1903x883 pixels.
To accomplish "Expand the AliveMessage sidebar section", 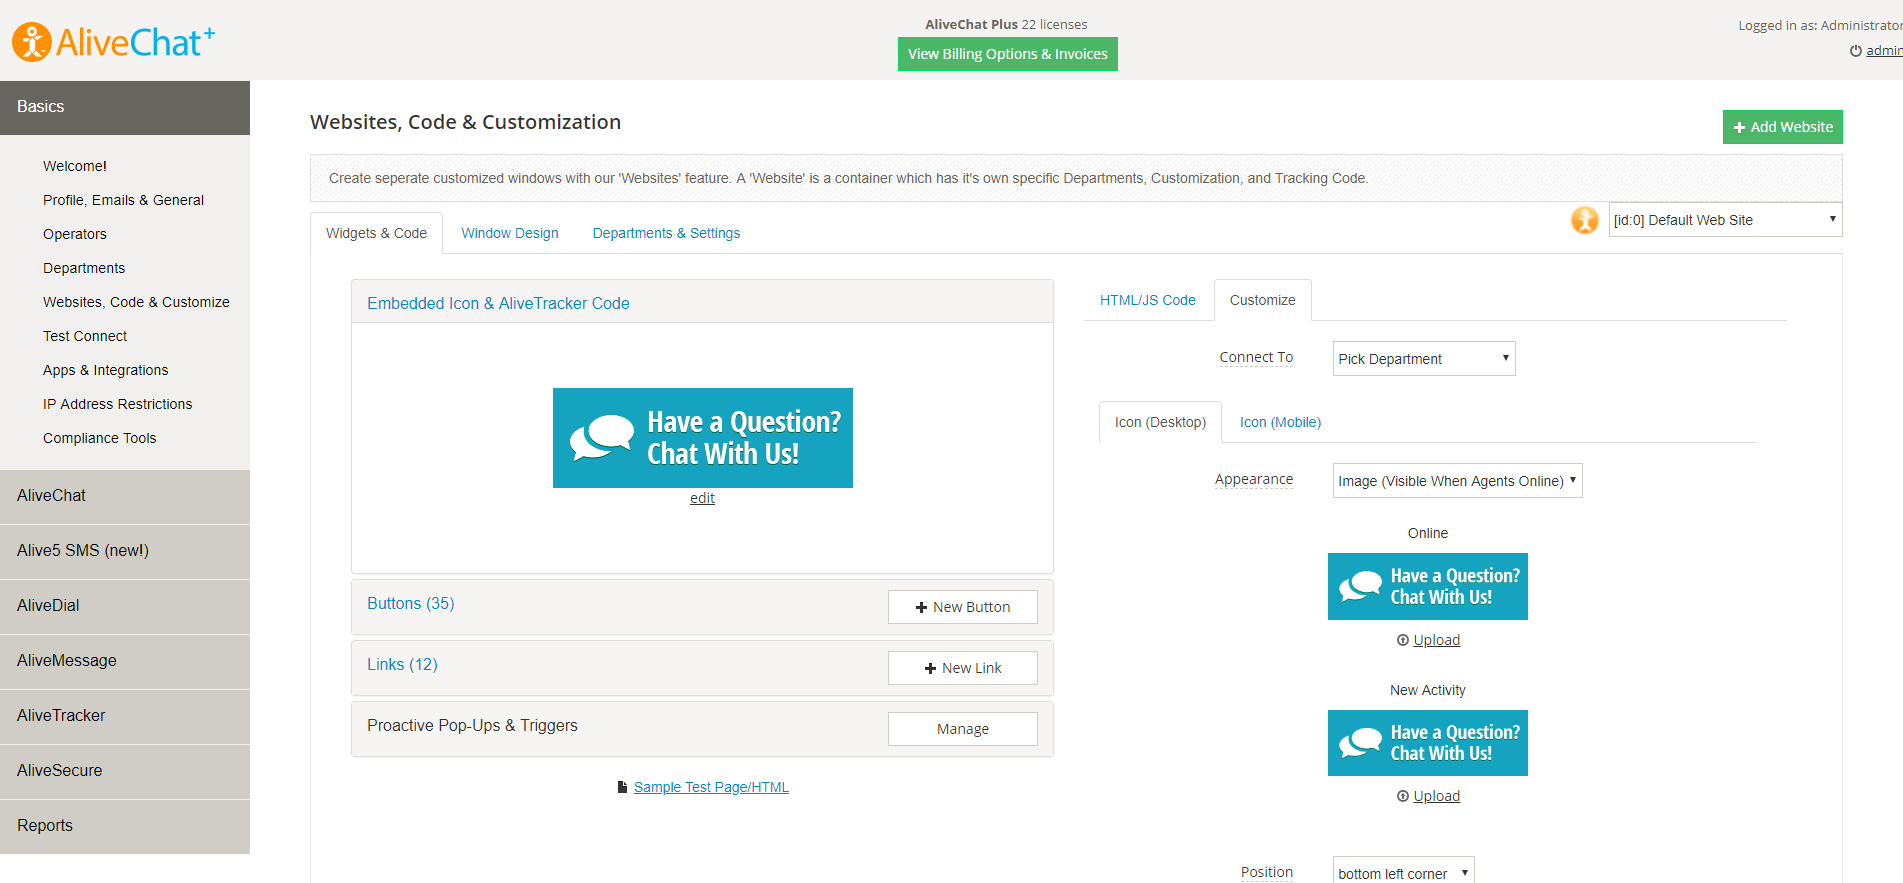I will [125, 661].
